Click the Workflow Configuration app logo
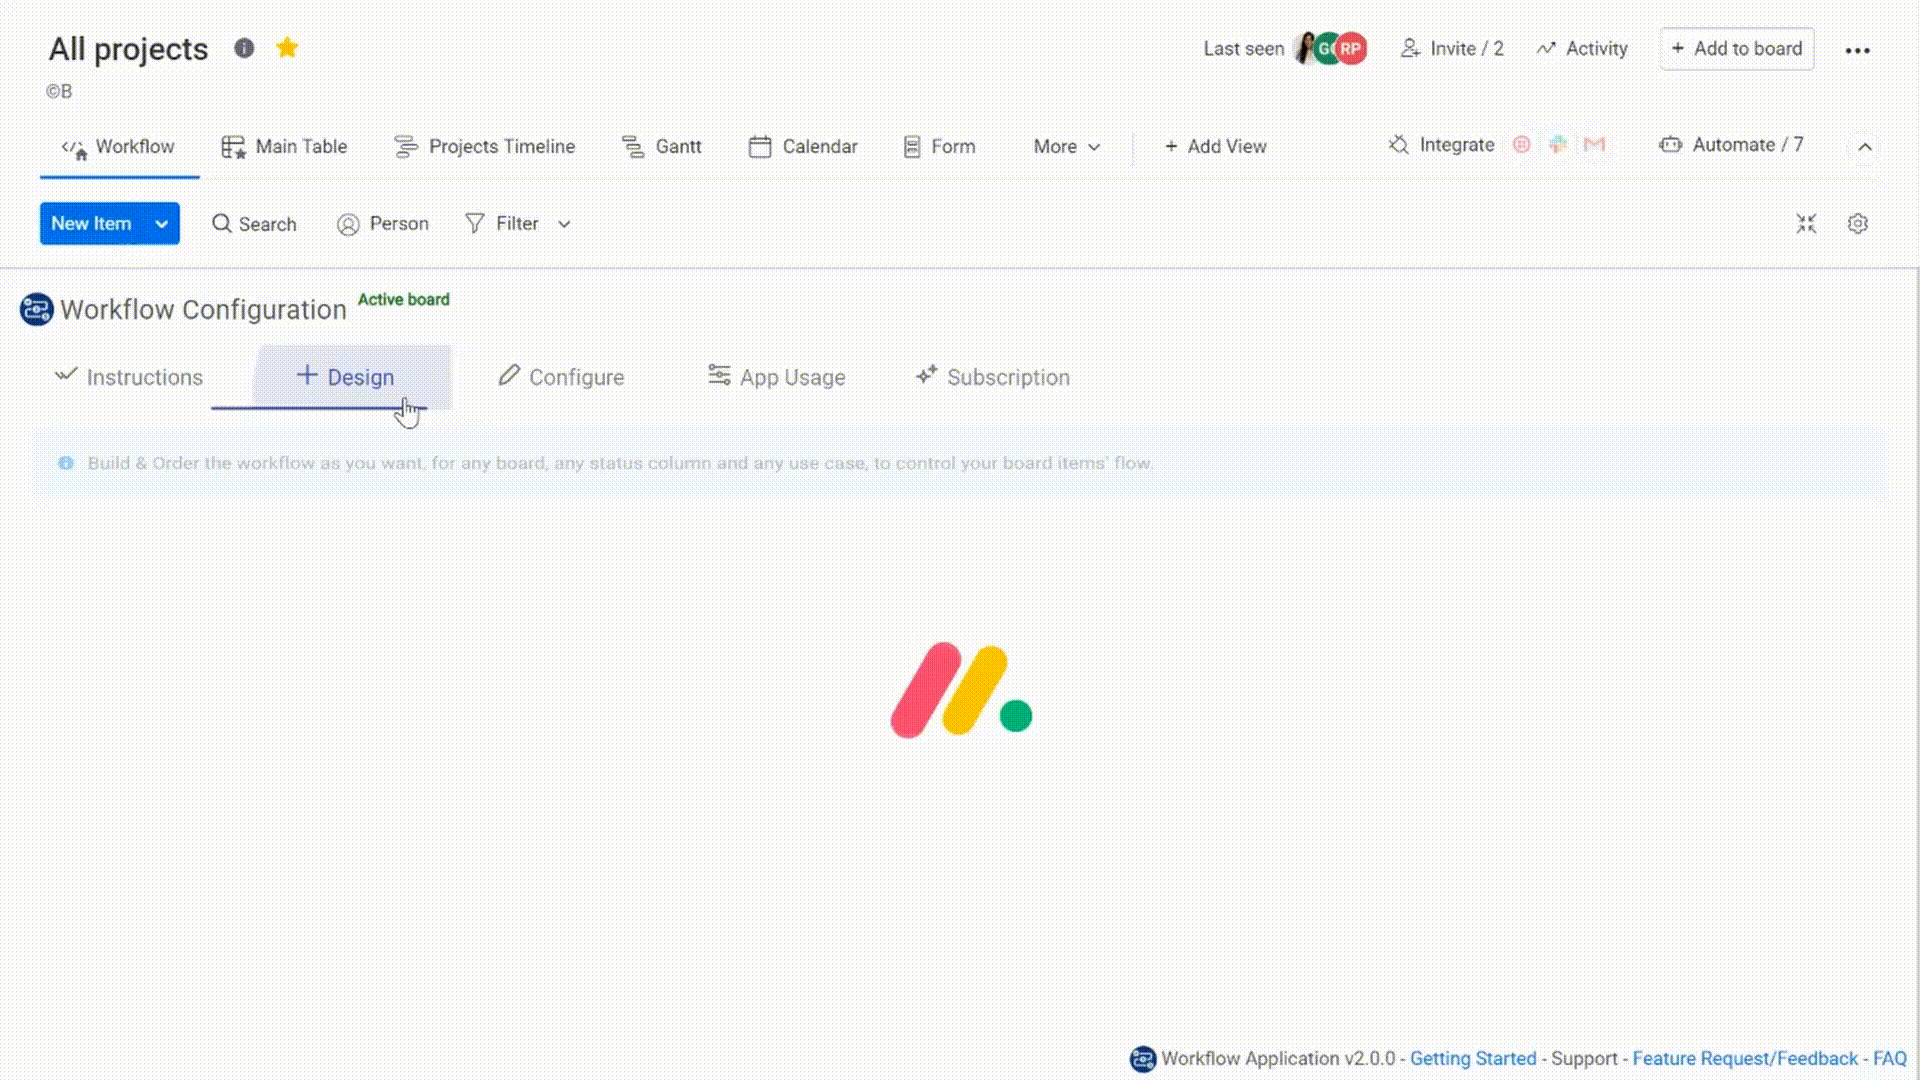The height and width of the screenshot is (1080, 1920). (x=36, y=309)
